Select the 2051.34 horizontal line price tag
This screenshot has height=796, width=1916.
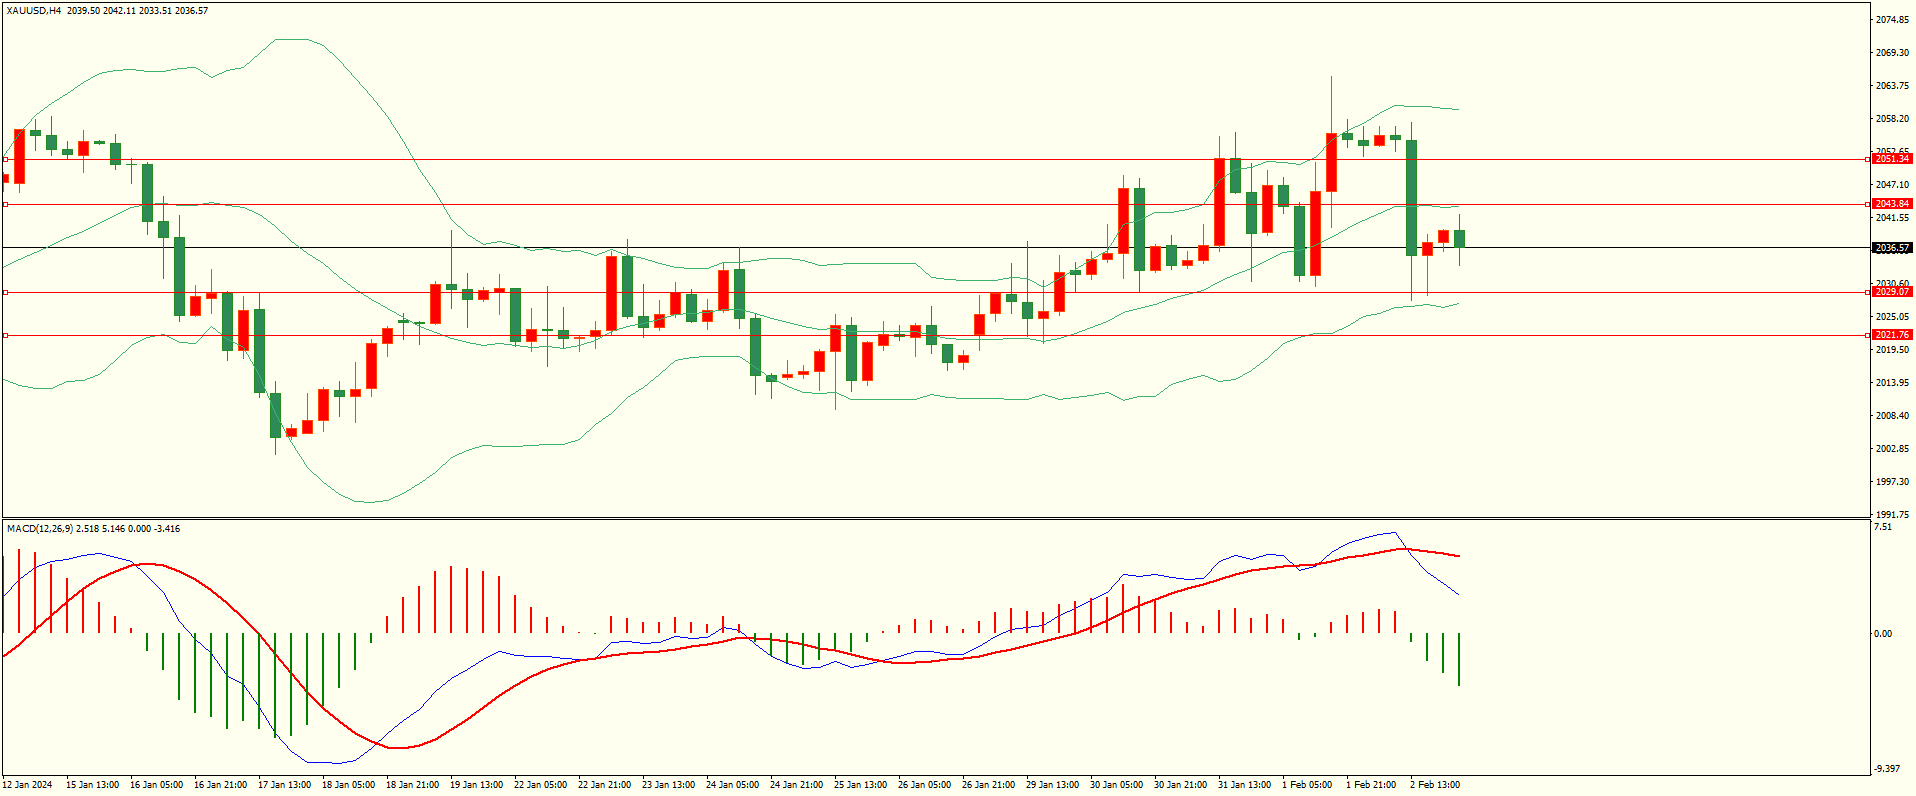[x=1891, y=159]
